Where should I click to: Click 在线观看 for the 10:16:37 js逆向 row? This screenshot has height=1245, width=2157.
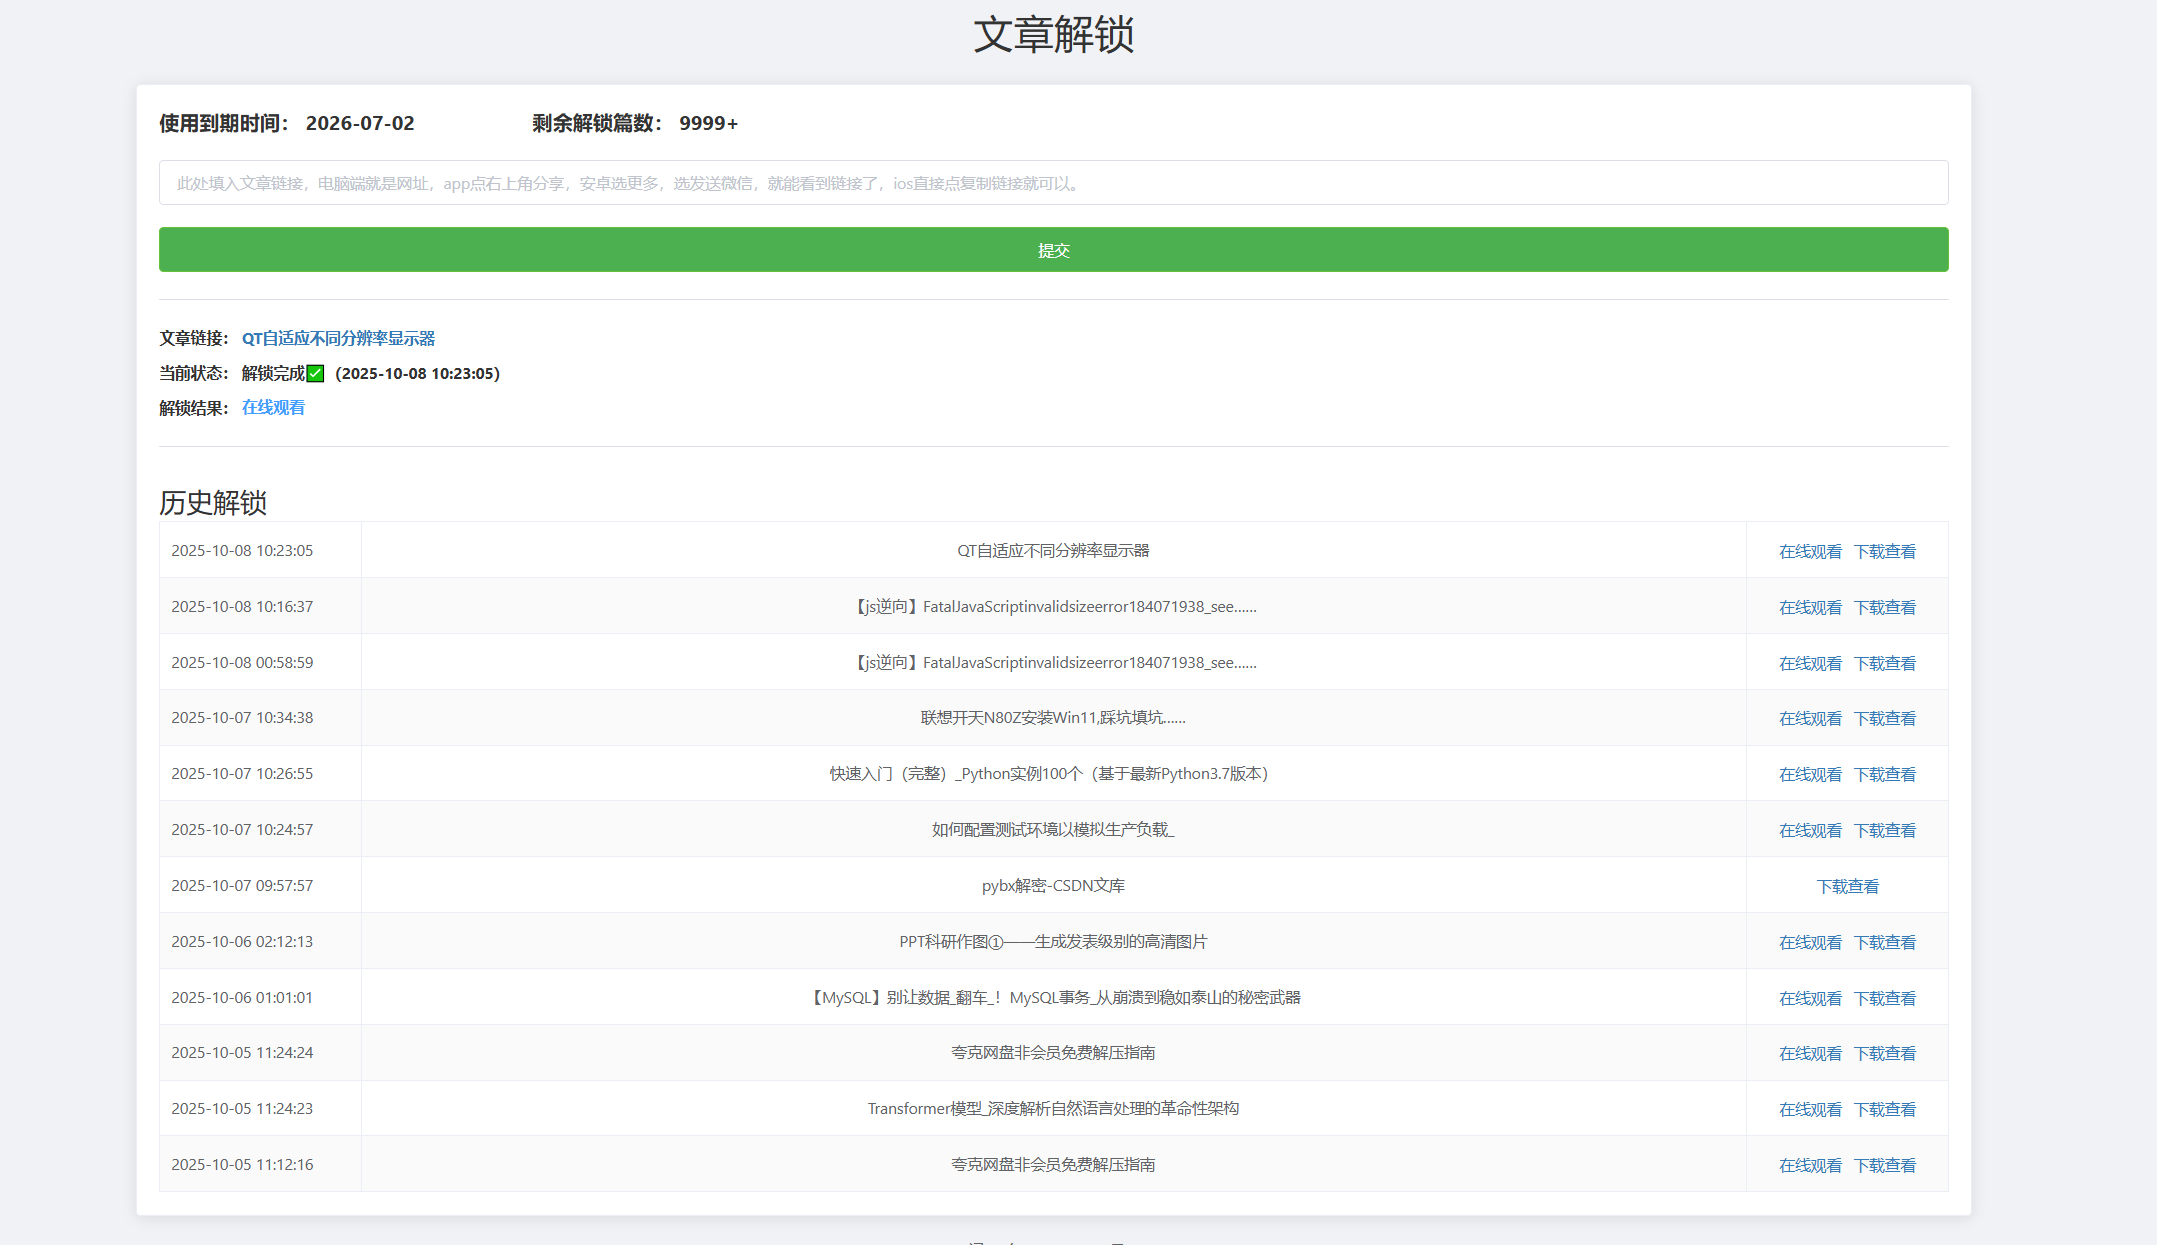pyautogui.click(x=1809, y=607)
